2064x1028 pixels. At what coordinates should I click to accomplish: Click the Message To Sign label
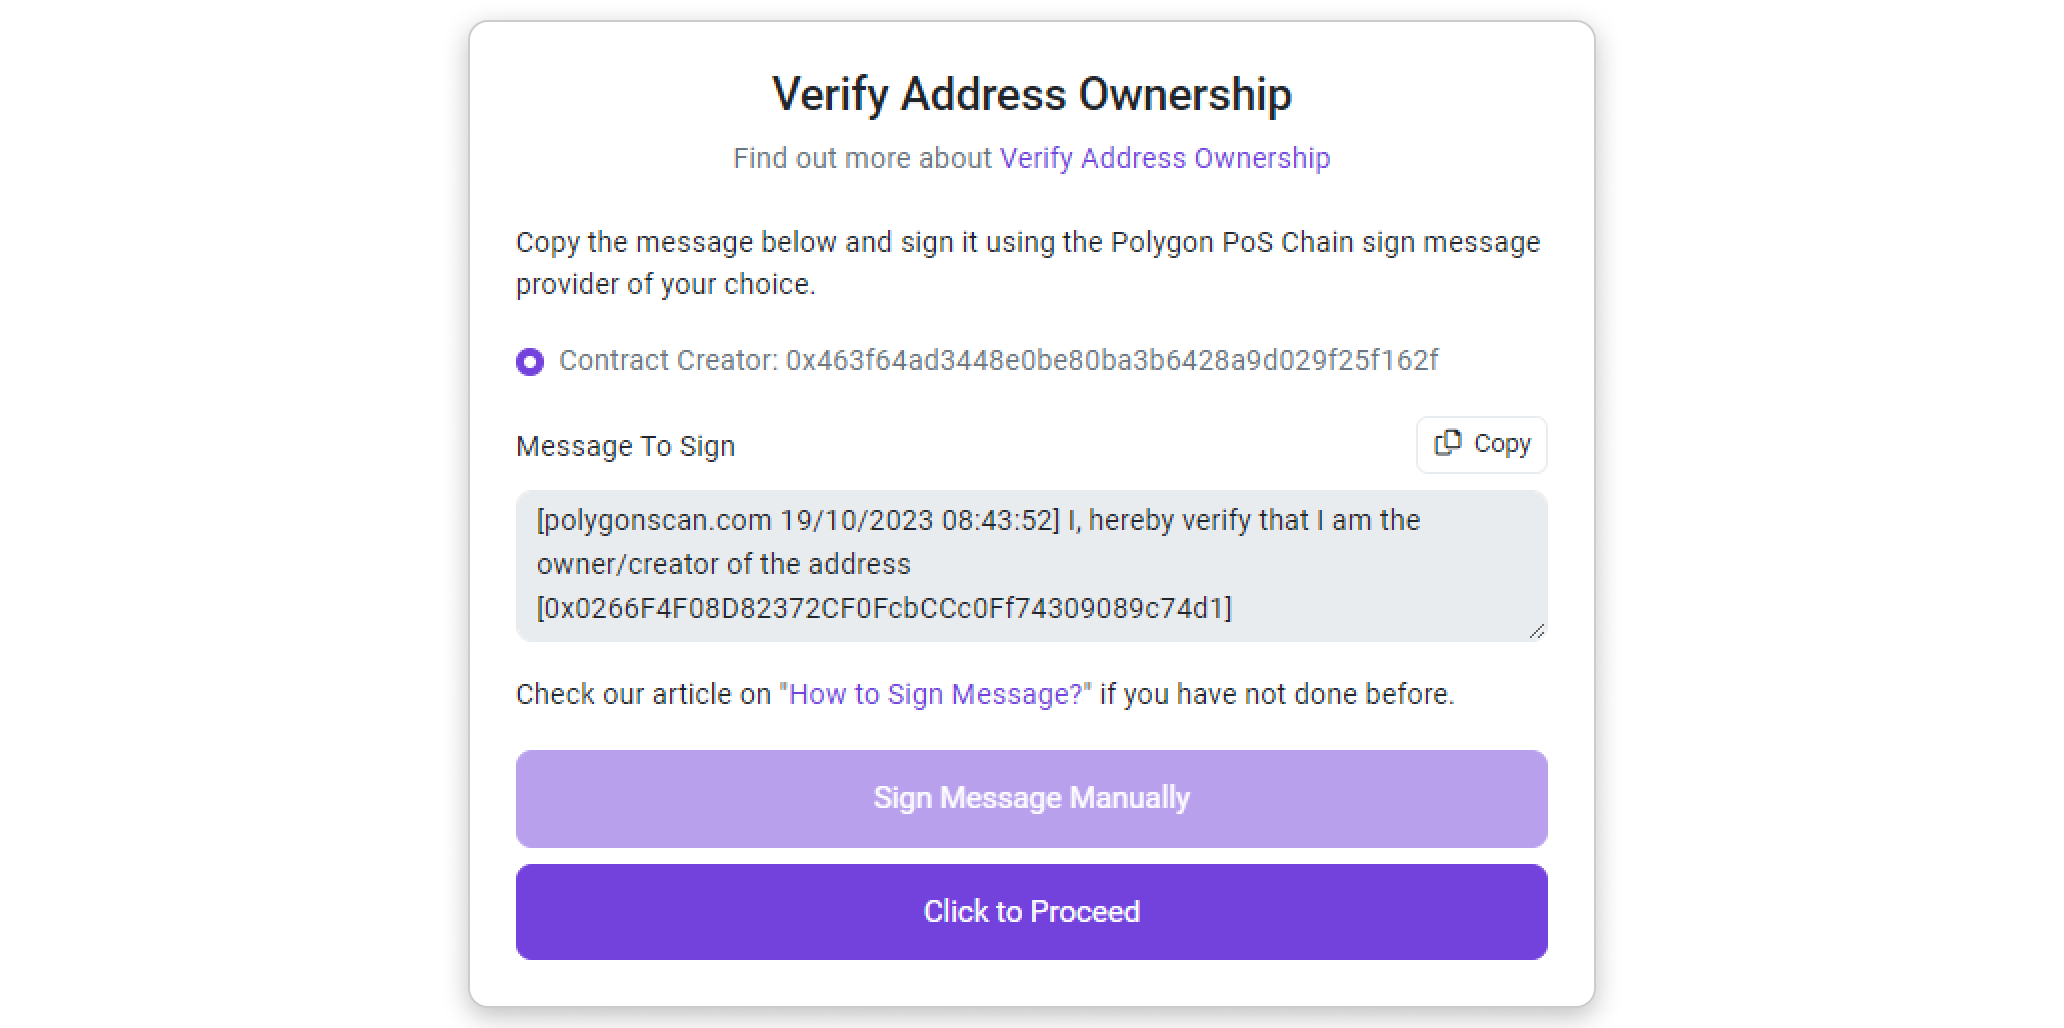click(x=625, y=446)
